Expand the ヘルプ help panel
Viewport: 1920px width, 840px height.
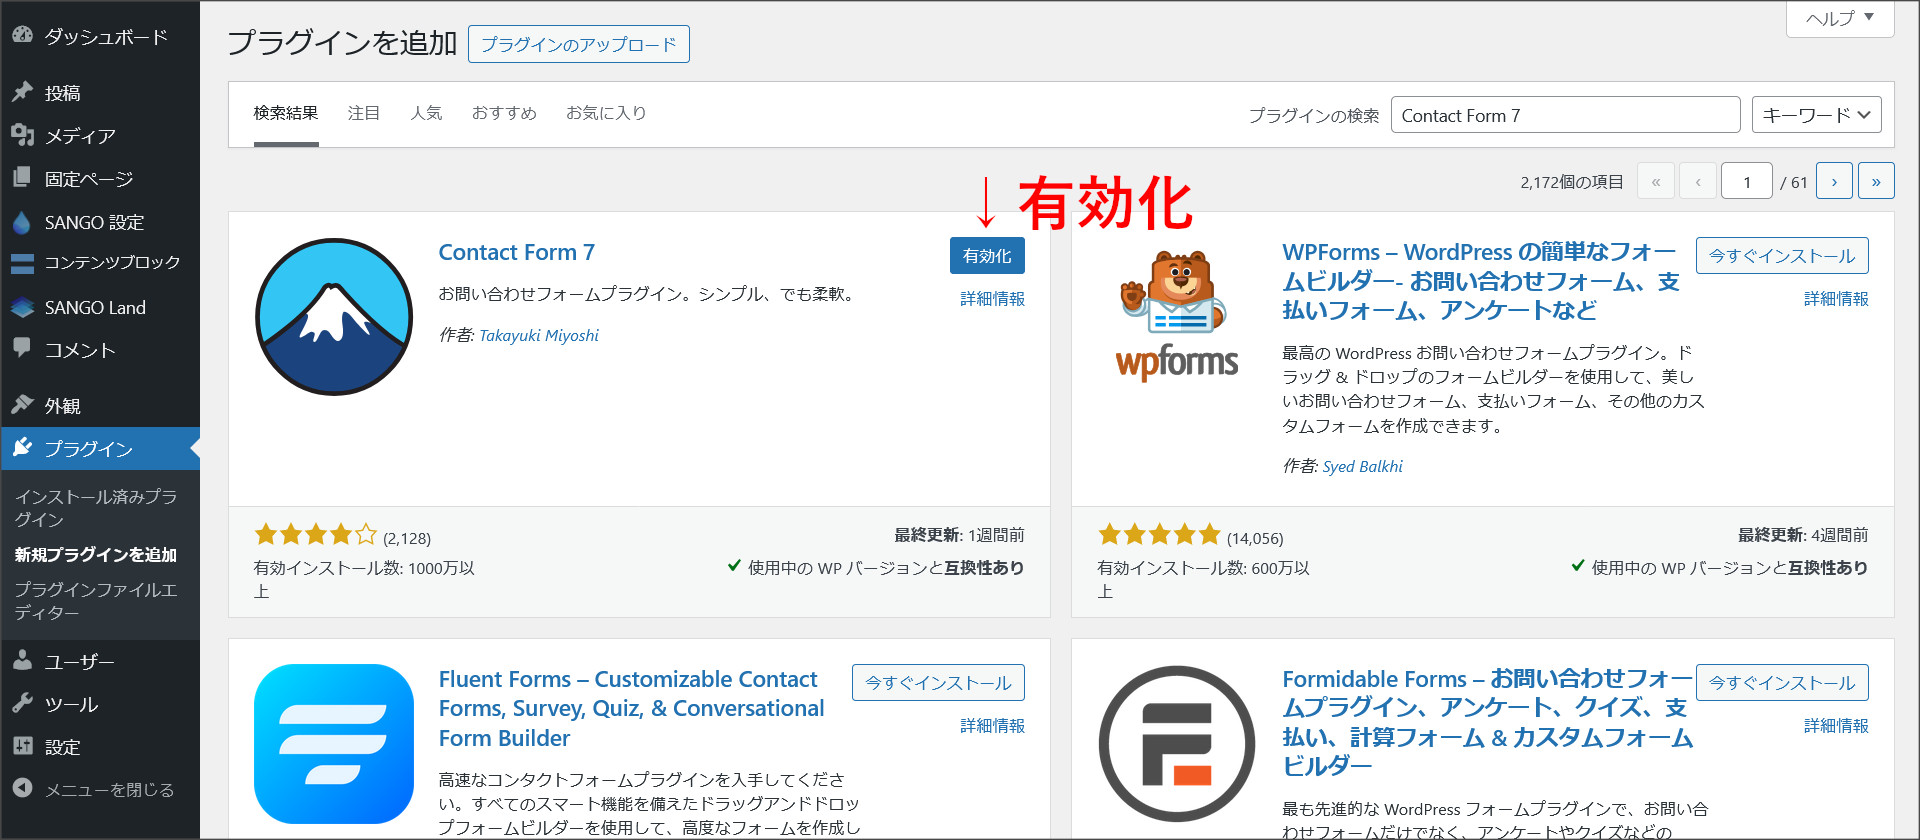[x=1839, y=18]
